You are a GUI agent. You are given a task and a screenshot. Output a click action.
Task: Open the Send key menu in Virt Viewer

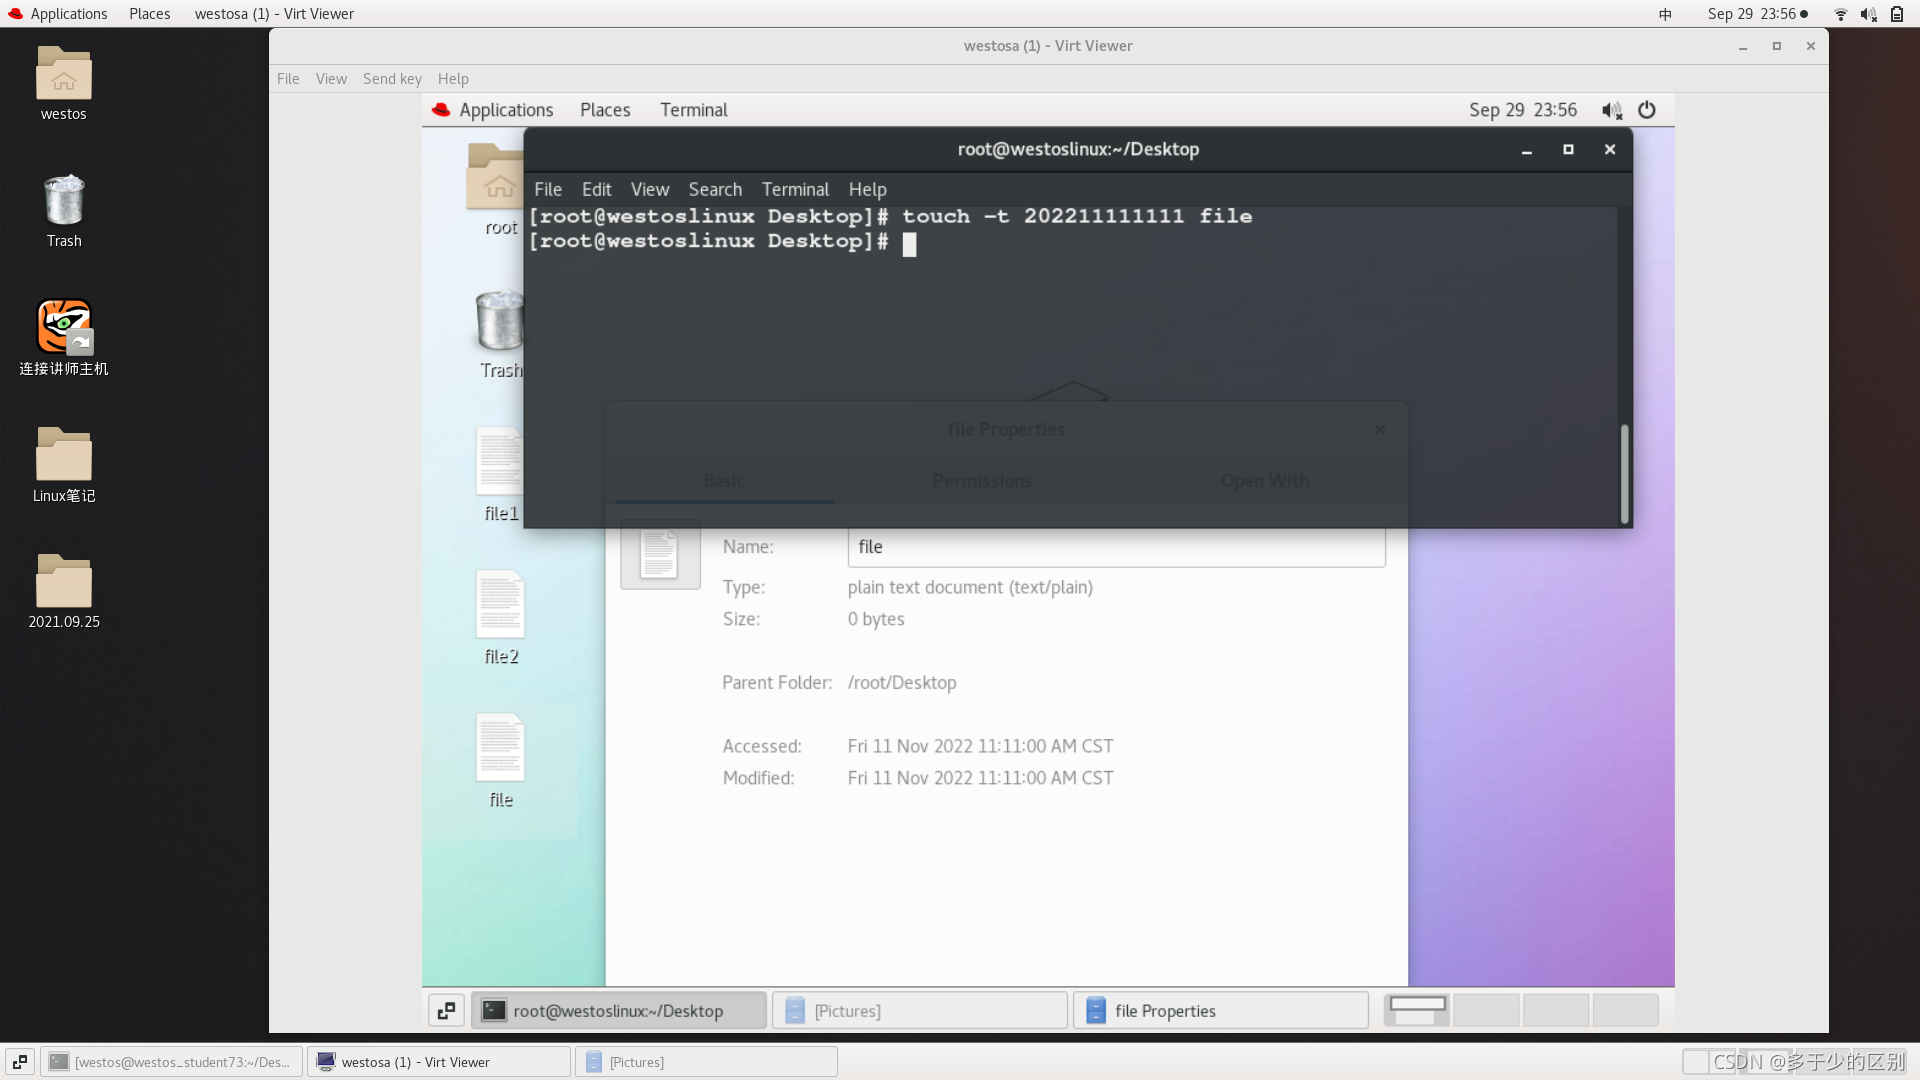[x=392, y=79]
